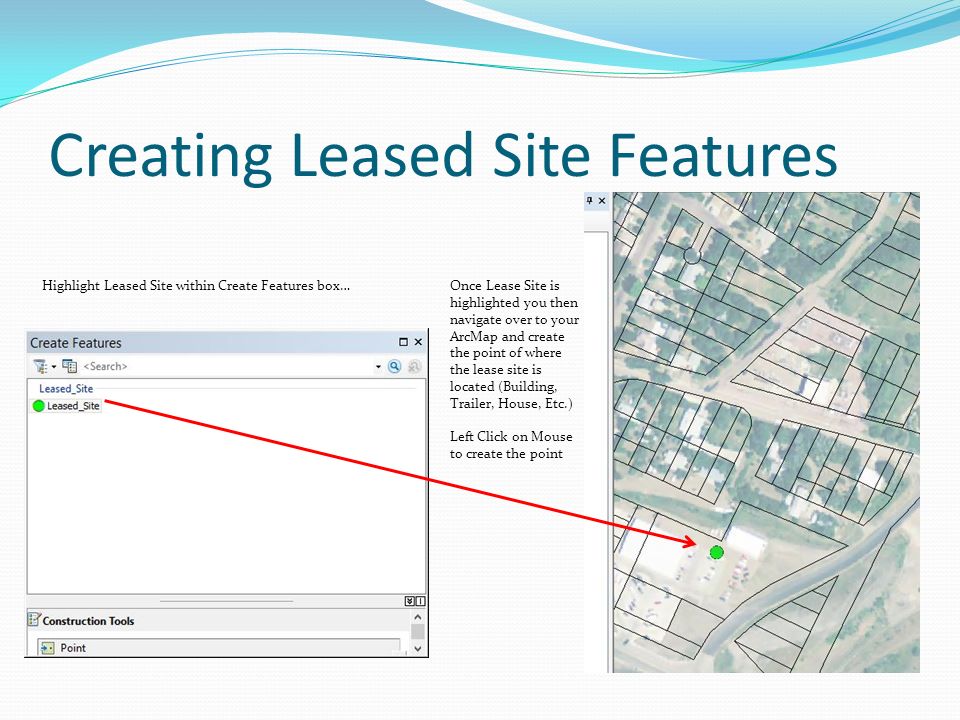Click the greyed Clear Search icon
The image size is (960, 720).
click(x=414, y=366)
